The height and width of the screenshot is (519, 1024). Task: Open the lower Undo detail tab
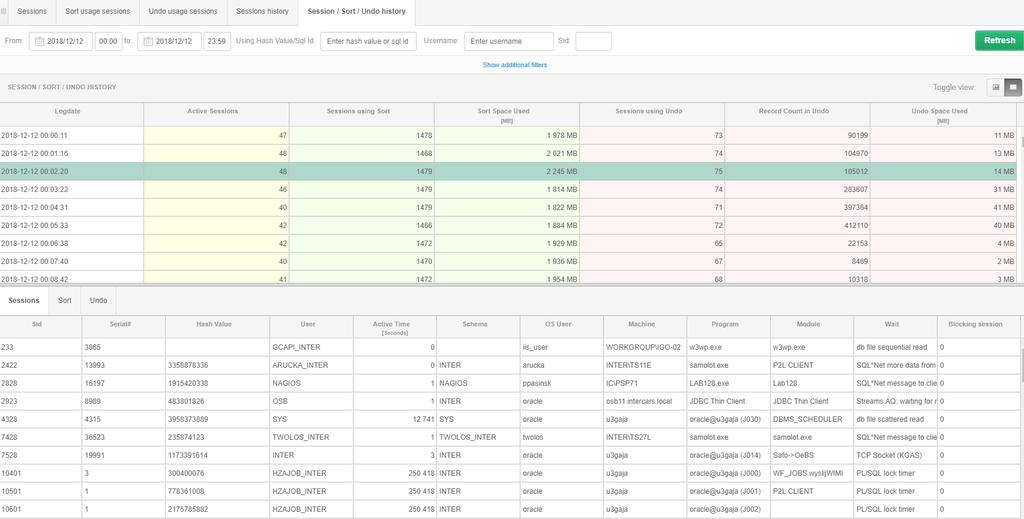coord(98,300)
